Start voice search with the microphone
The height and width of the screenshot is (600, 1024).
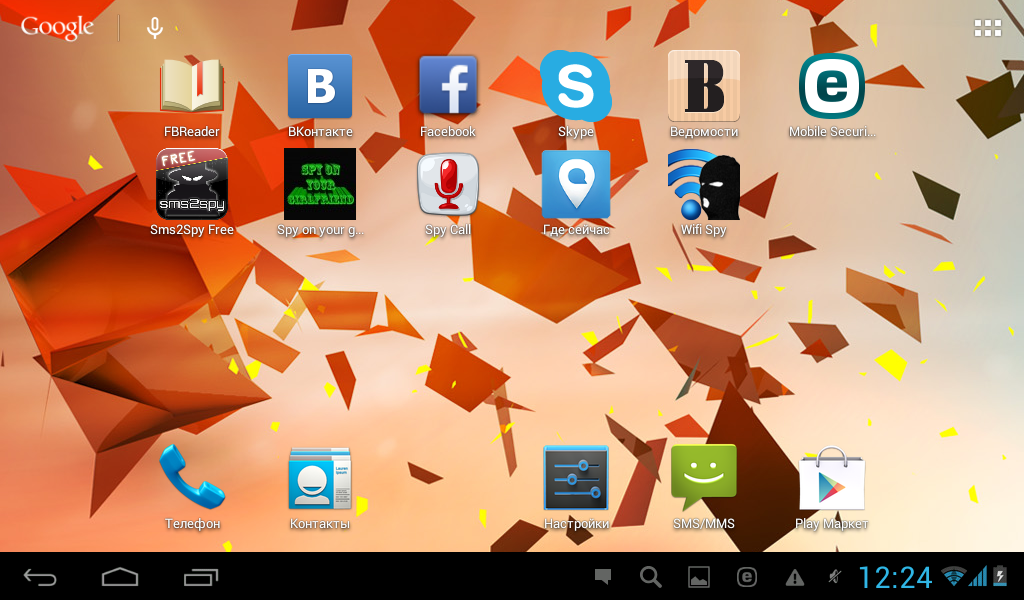point(155,27)
